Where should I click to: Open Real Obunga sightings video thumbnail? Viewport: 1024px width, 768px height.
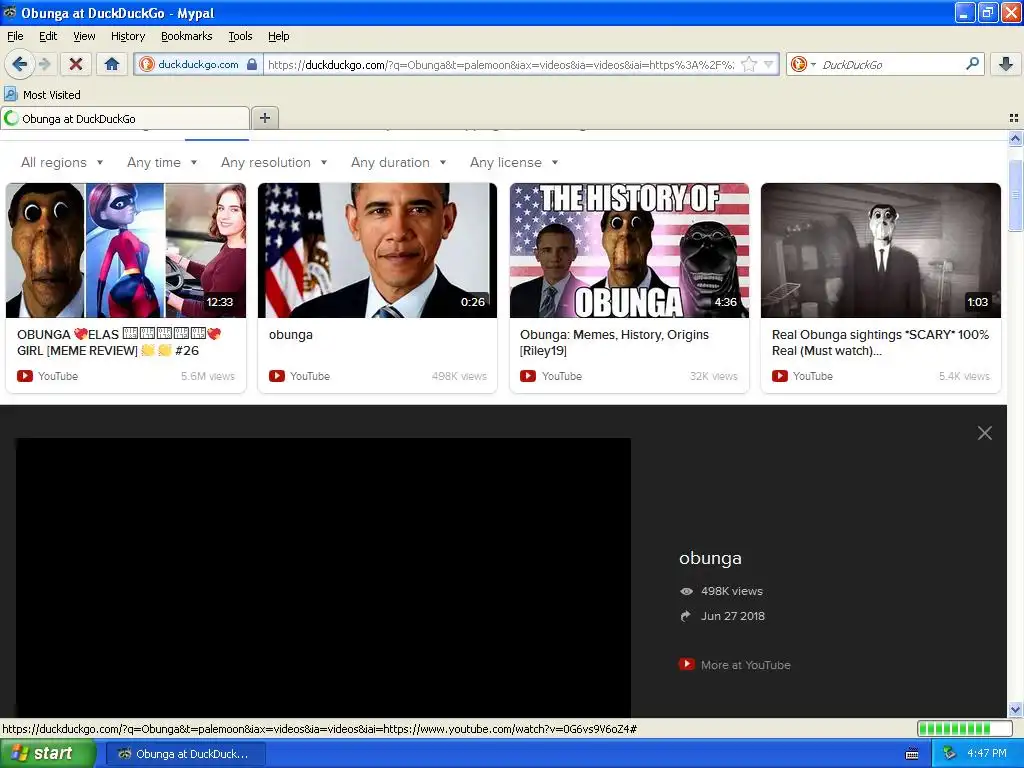(881, 250)
